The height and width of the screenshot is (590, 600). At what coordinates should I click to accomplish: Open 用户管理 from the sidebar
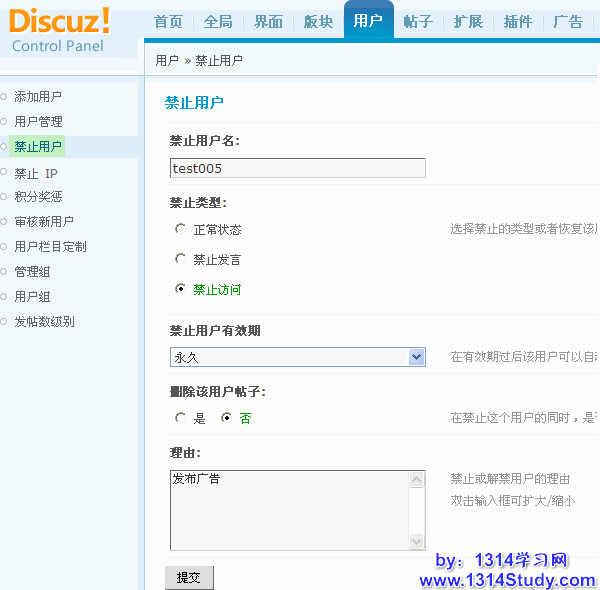click(38, 122)
